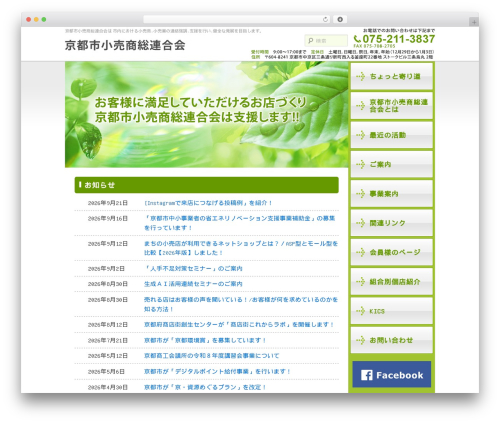The width and height of the screenshot is (500, 423).
Task: Click arrow icon beside KICS
Action: click(x=361, y=311)
